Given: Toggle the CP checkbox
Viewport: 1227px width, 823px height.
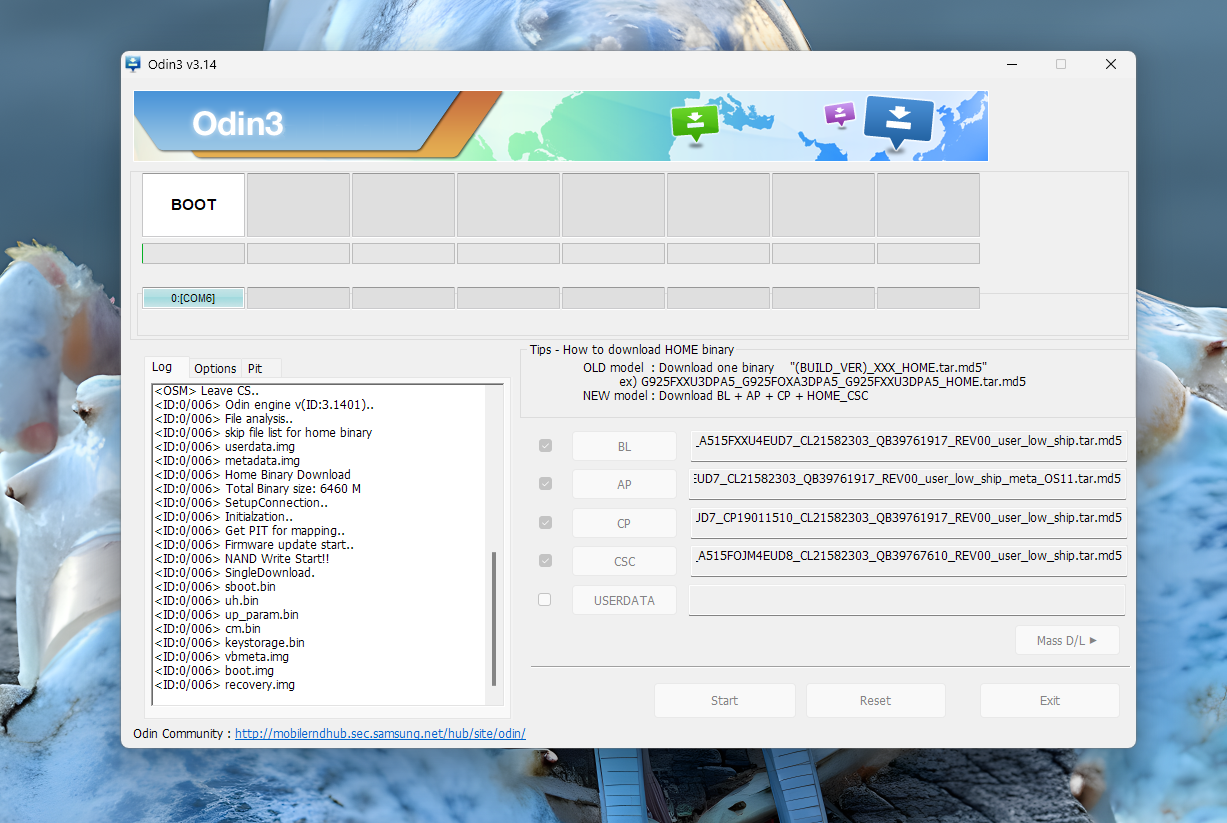Looking at the screenshot, I should click(545, 522).
